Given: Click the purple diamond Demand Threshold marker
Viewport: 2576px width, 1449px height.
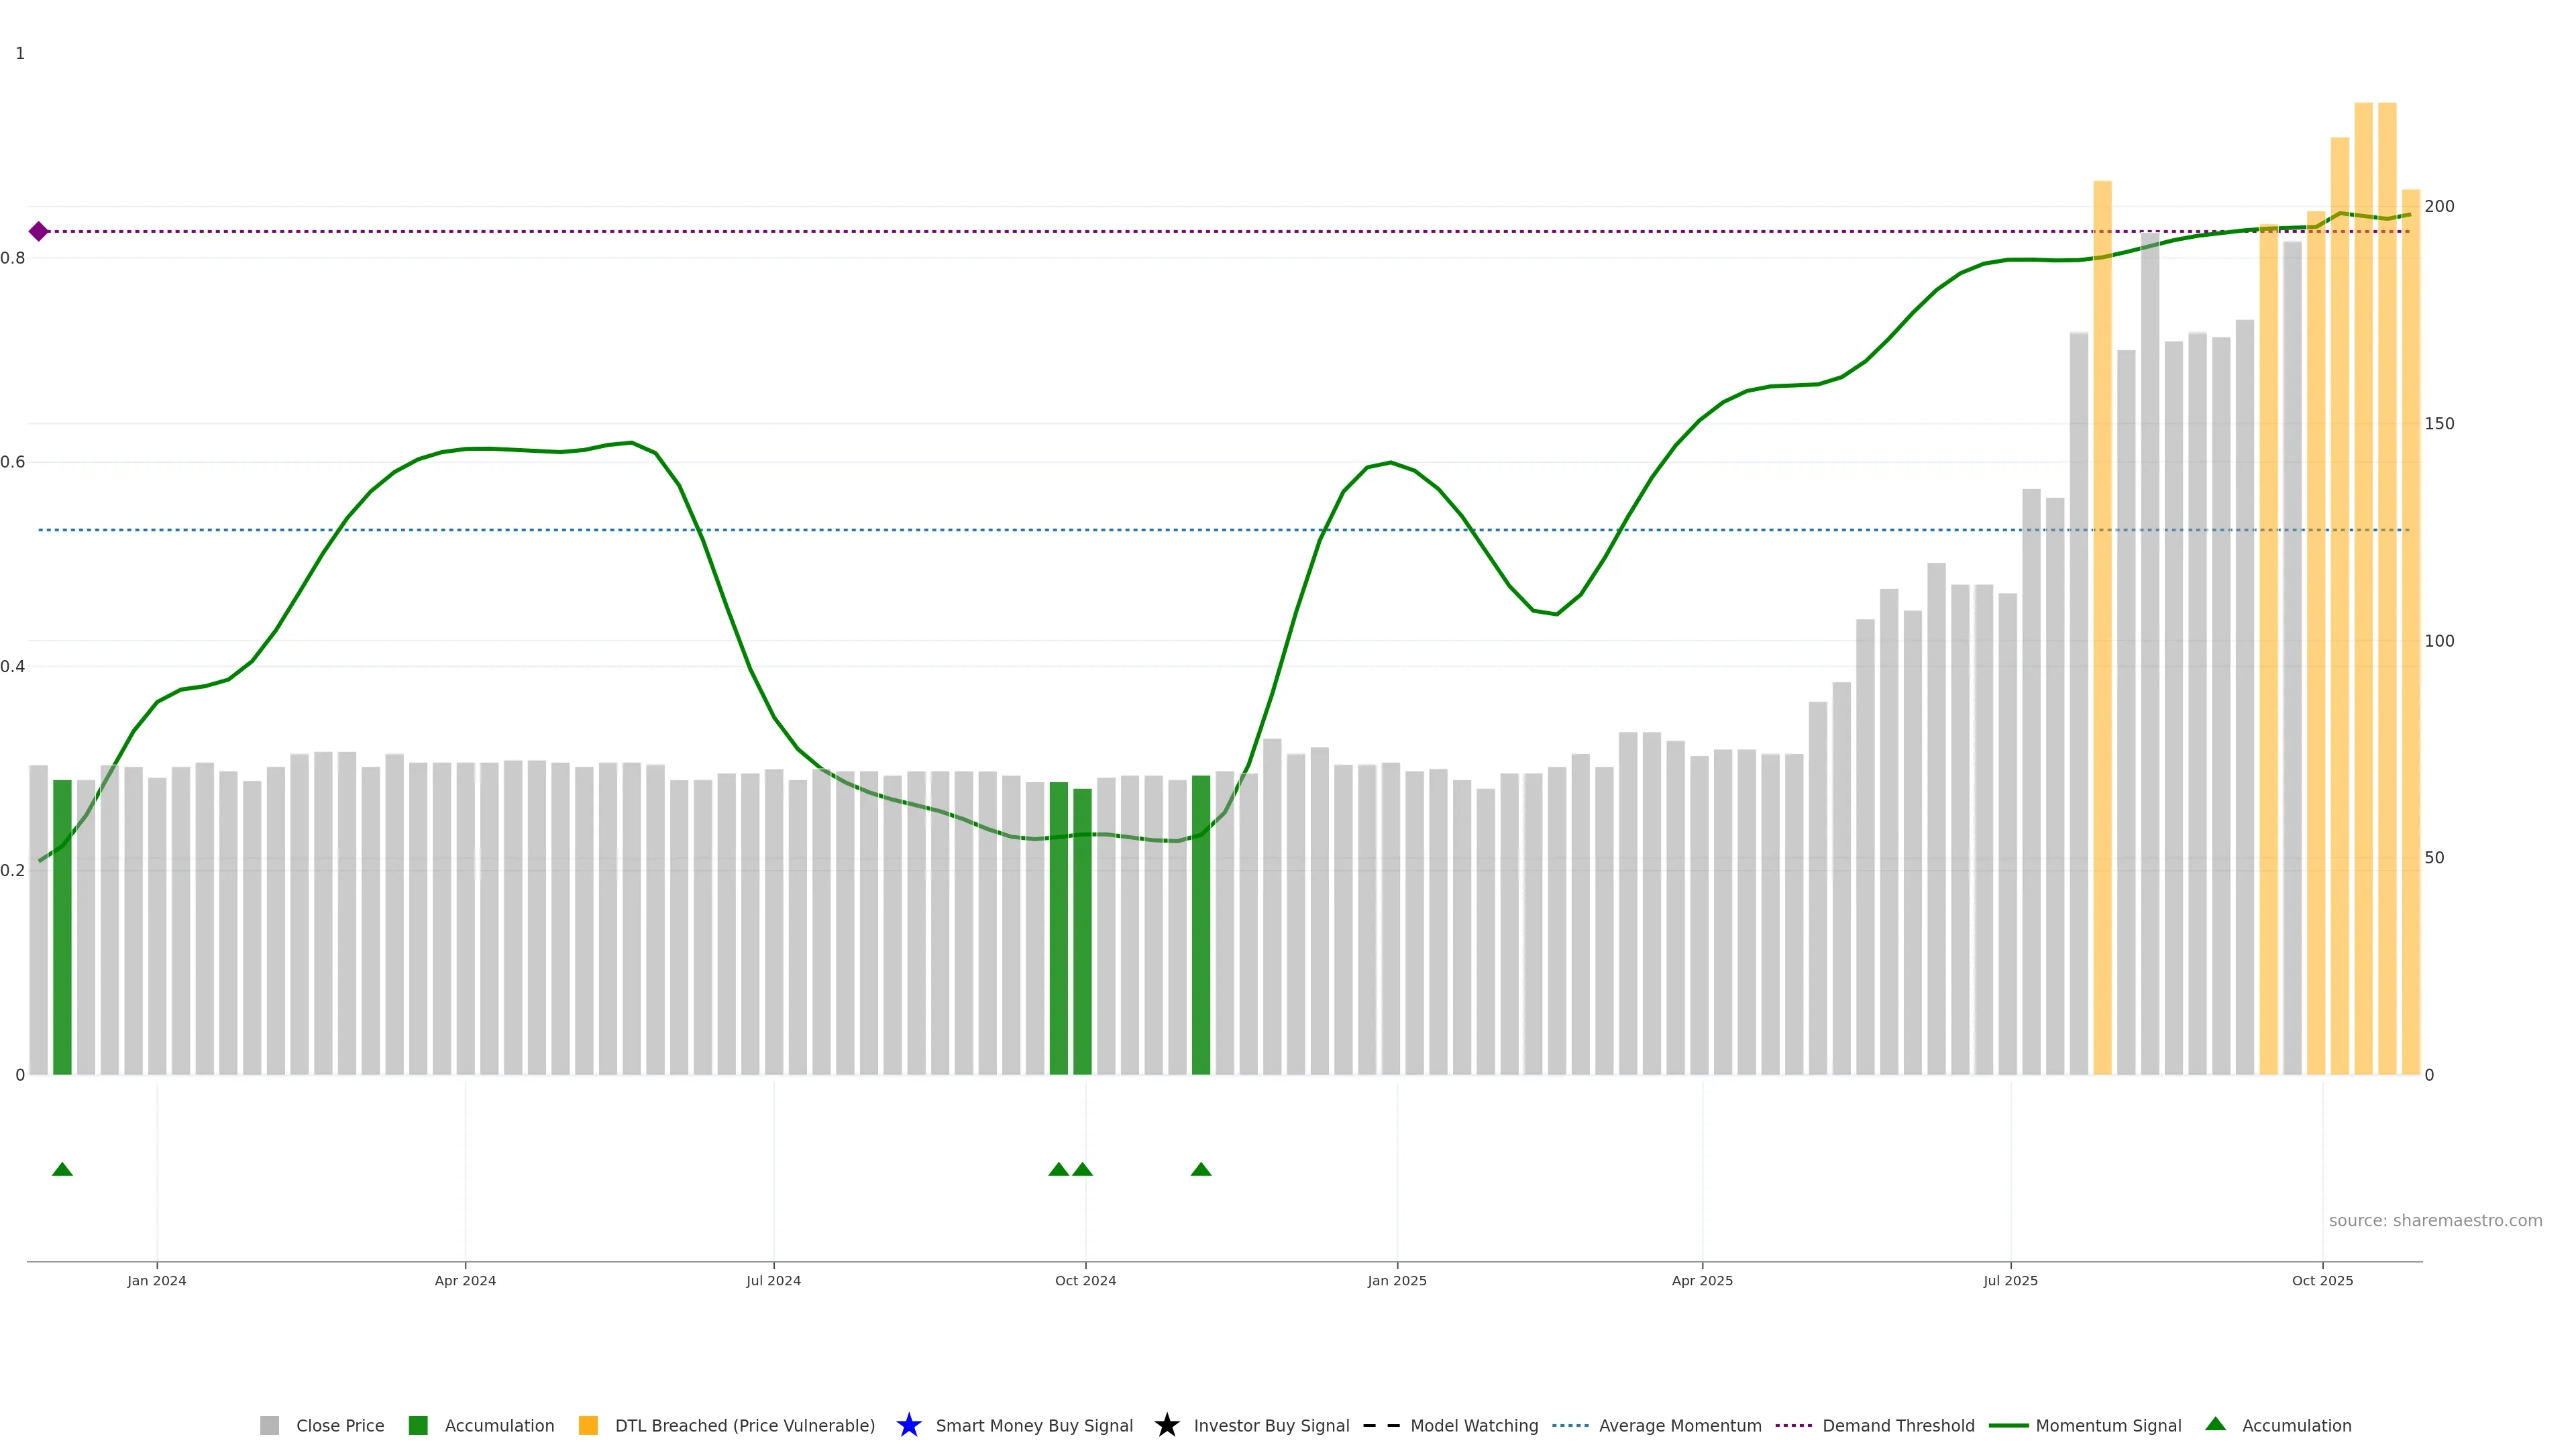Looking at the screenshot, I should tap(38, 232).
